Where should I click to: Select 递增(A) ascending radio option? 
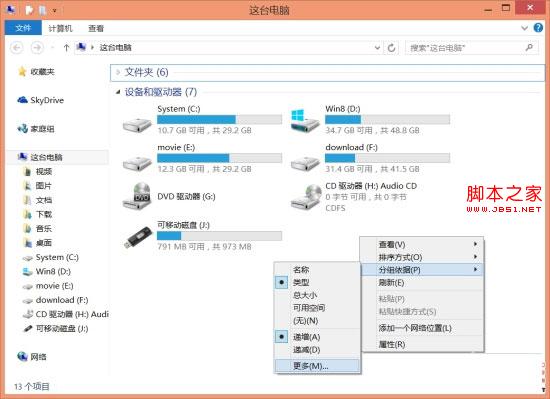coord(282,337)
